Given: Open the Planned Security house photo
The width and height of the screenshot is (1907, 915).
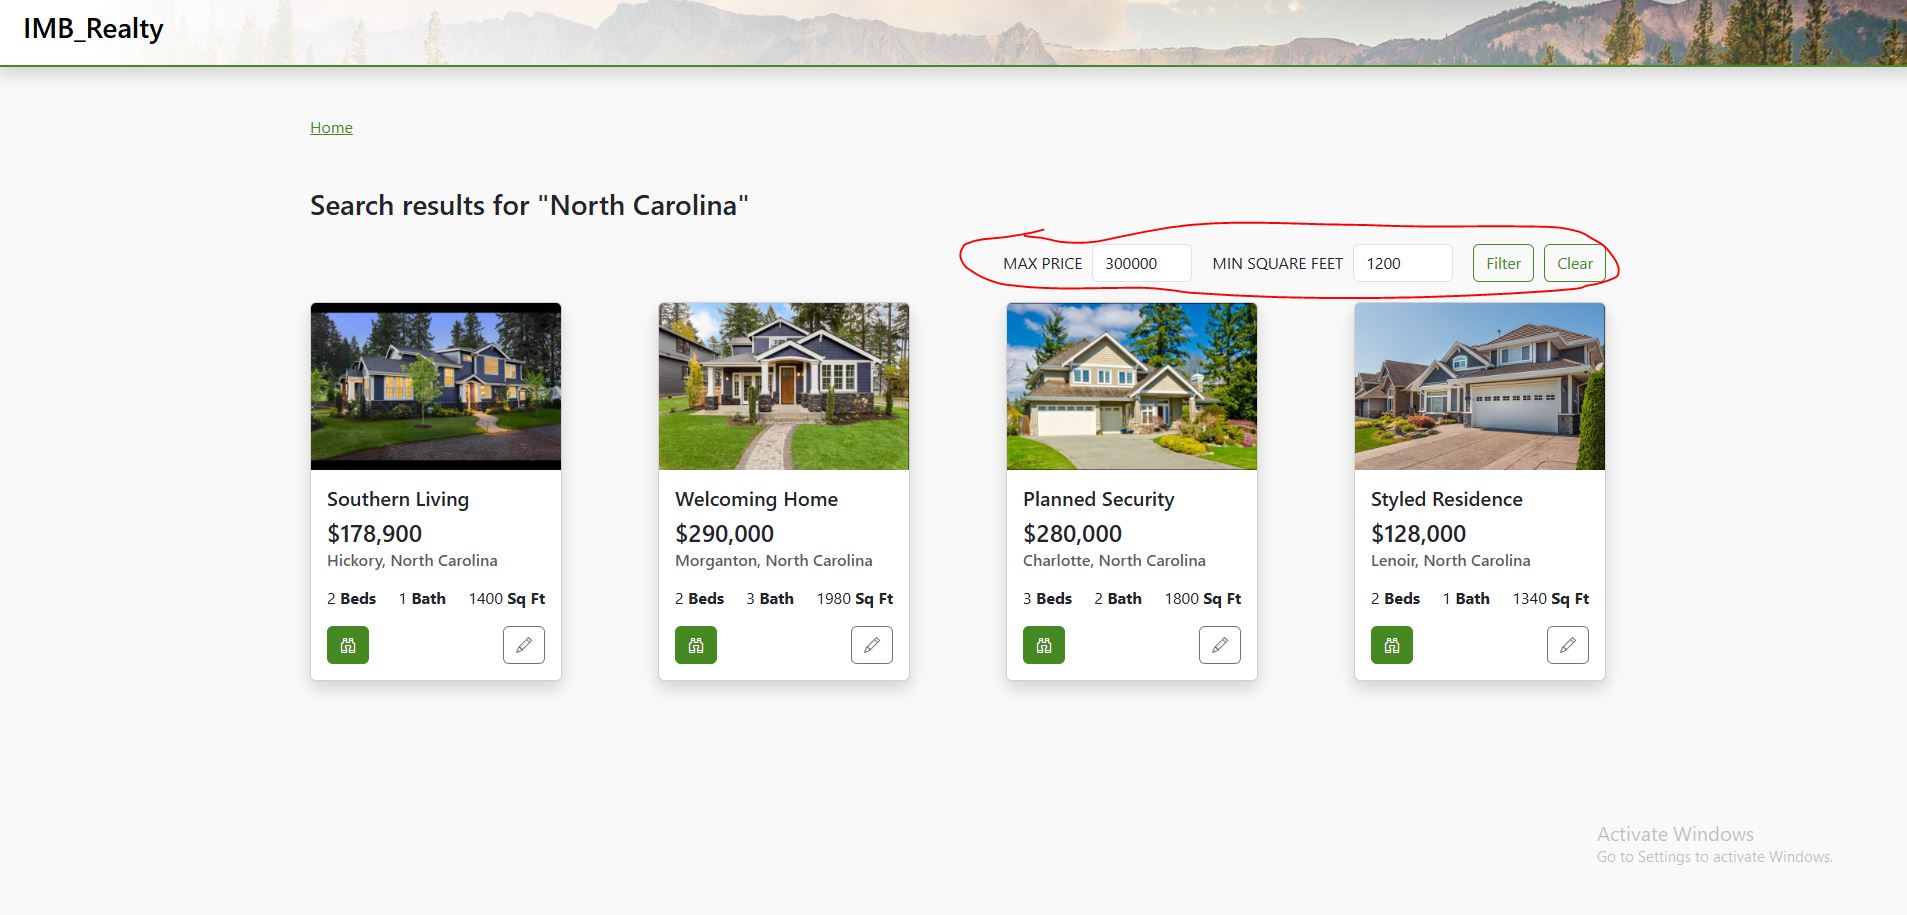Looking at the screenshot, I should pos(1132,386).
